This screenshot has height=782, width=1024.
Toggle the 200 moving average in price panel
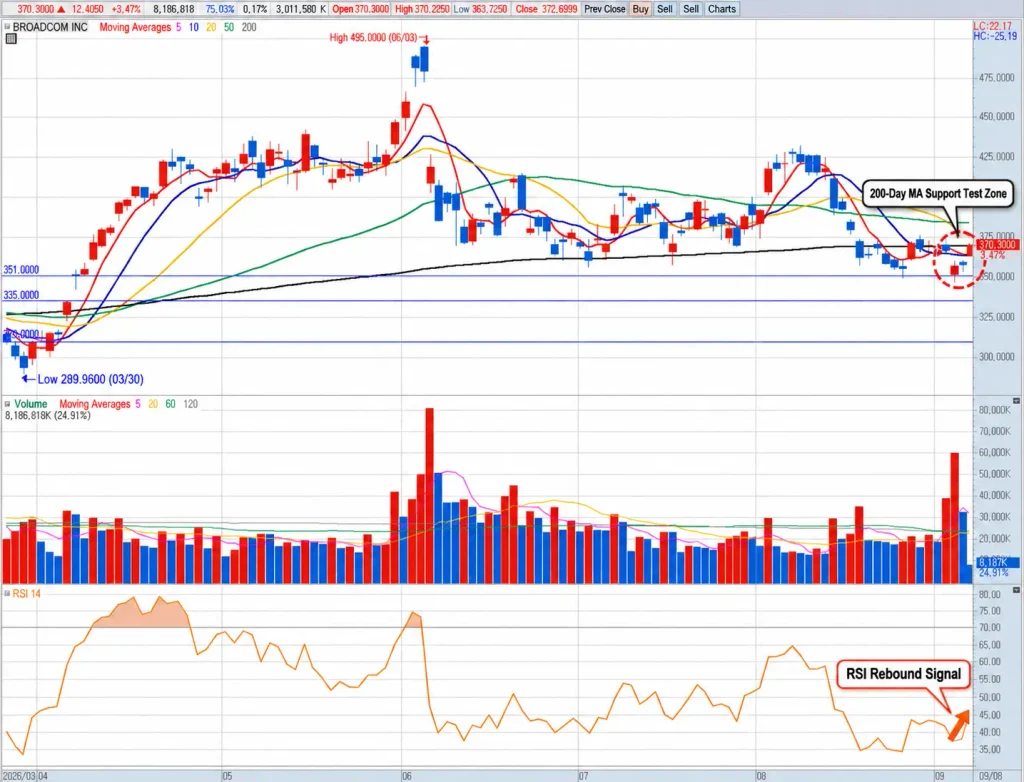[249, 27]
